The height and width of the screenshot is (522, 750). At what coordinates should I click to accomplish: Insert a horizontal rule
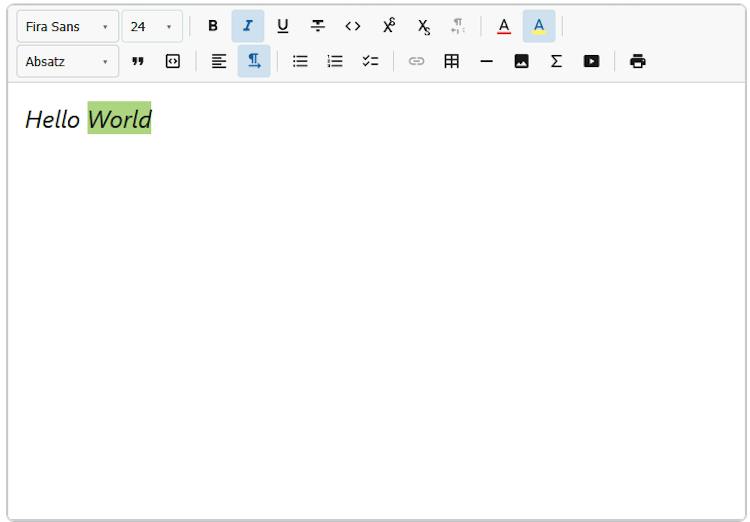pyautogui.click(x=486, y=61)
